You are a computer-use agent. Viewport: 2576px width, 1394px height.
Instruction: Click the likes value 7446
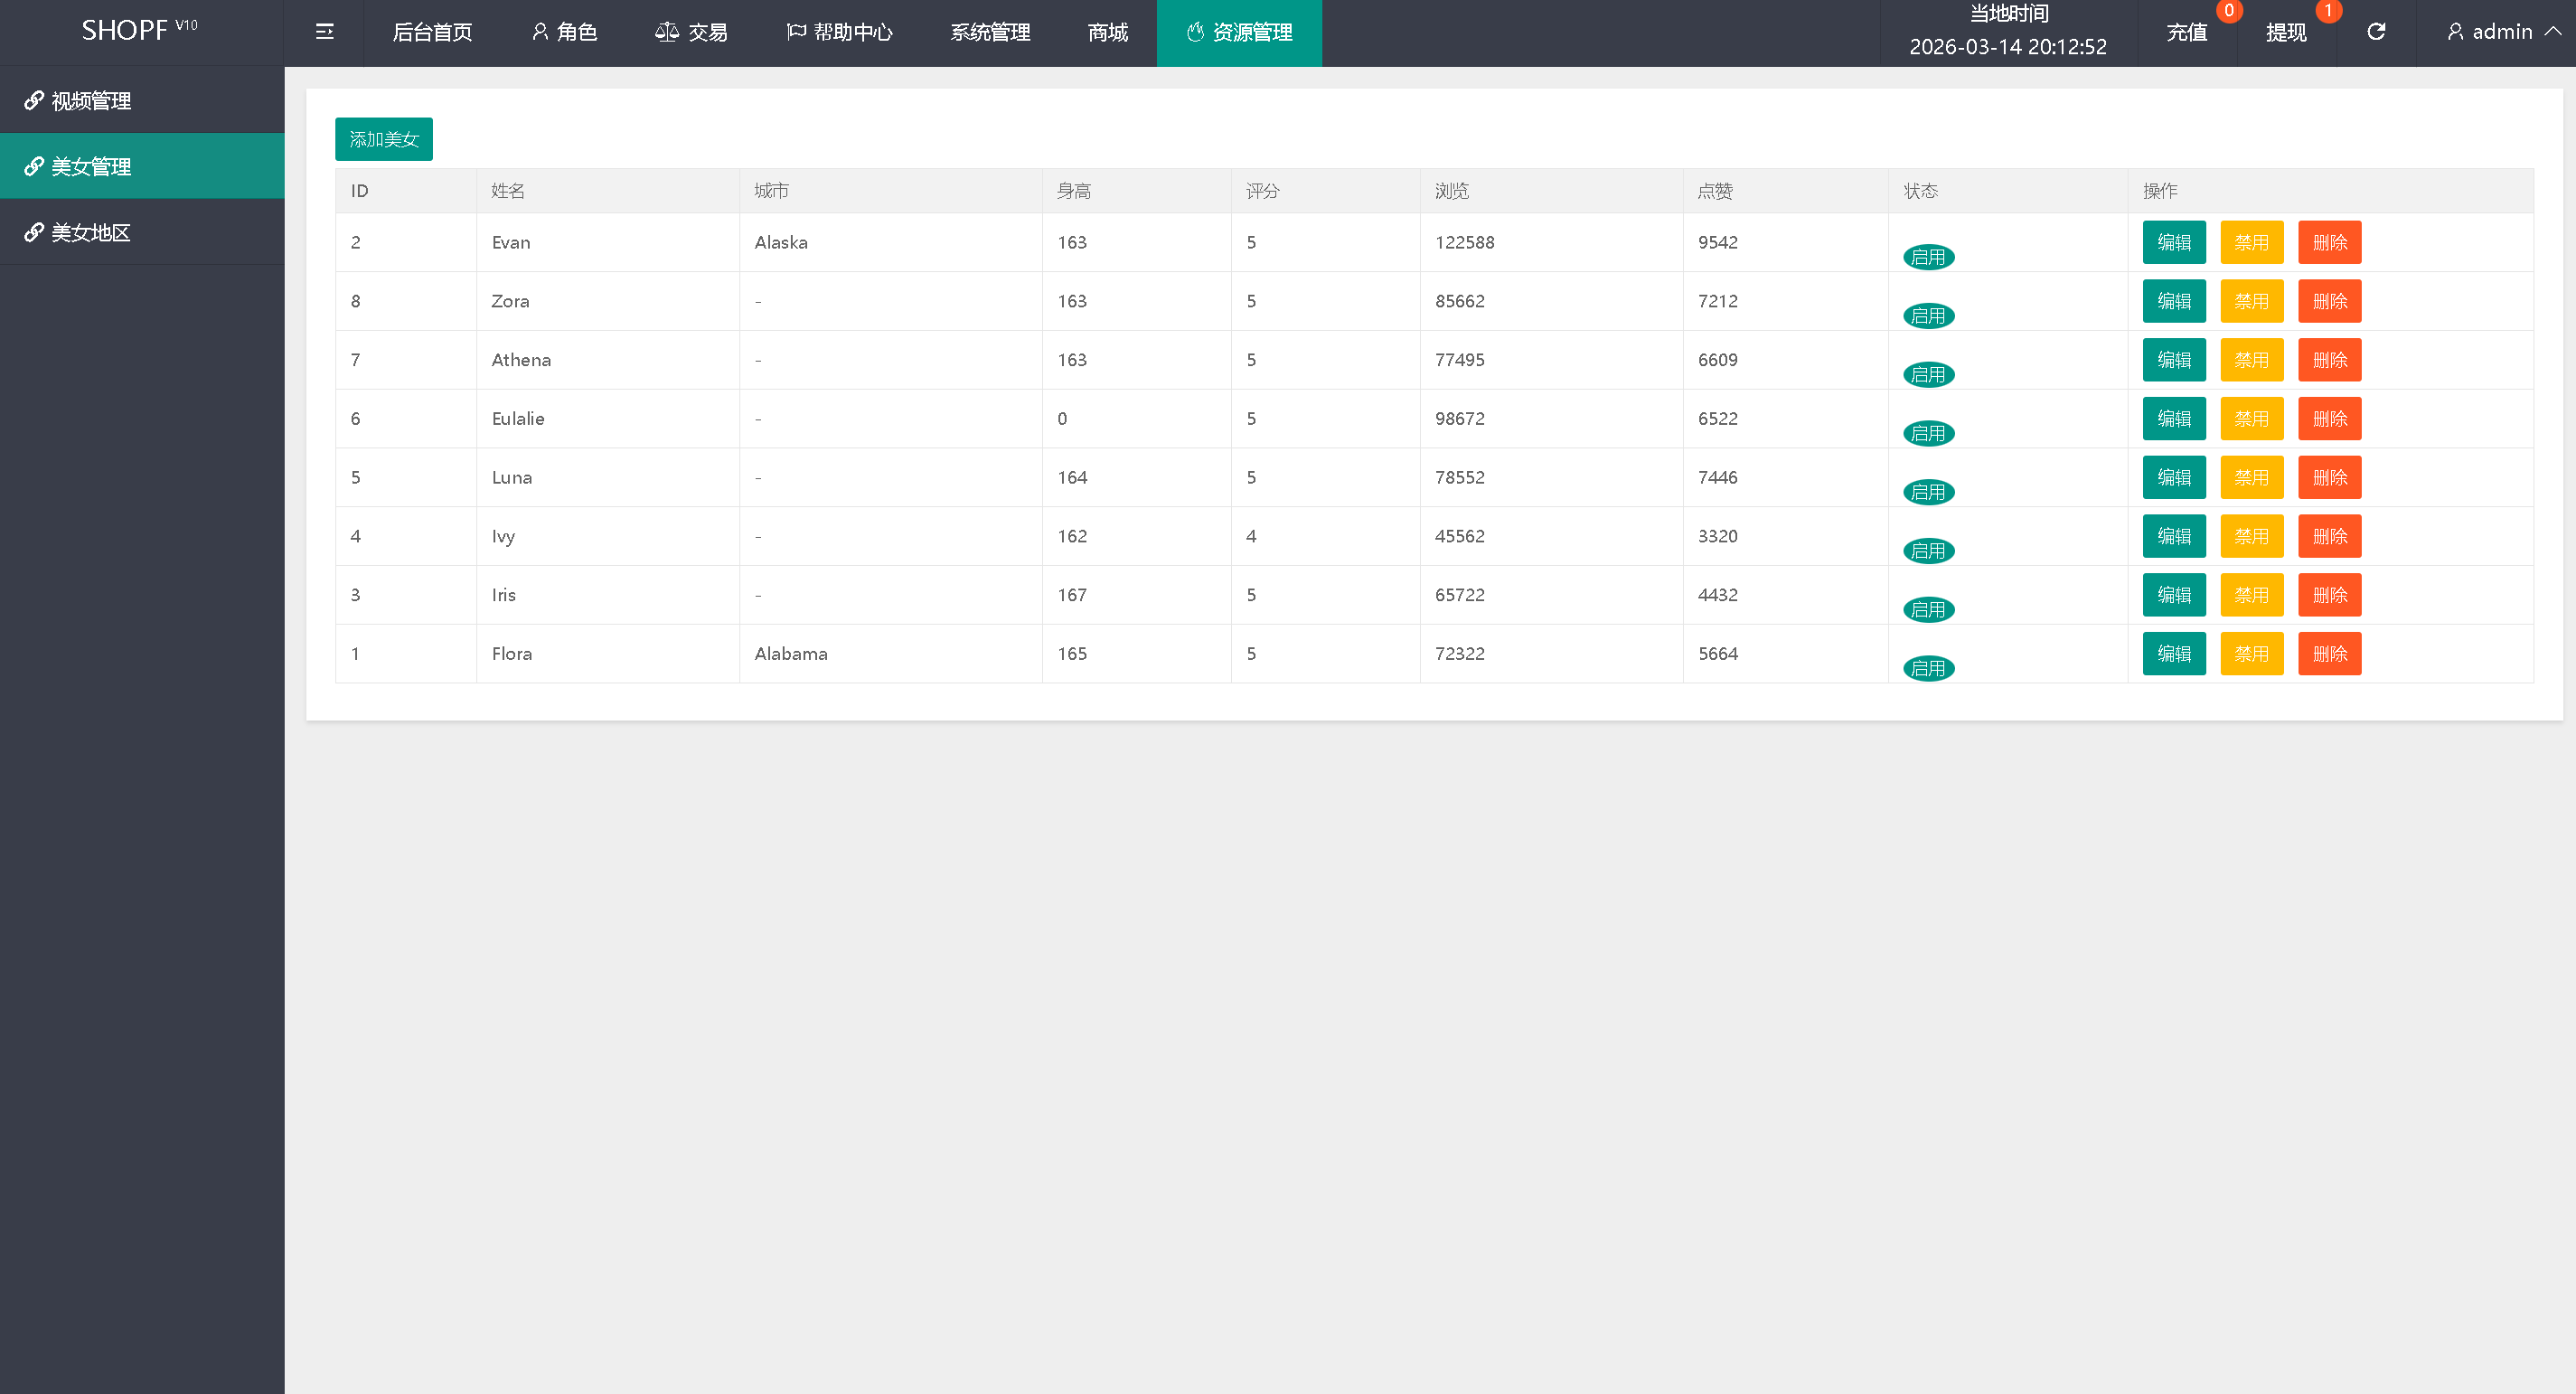pyautogui.click(x=1718, y=477)
